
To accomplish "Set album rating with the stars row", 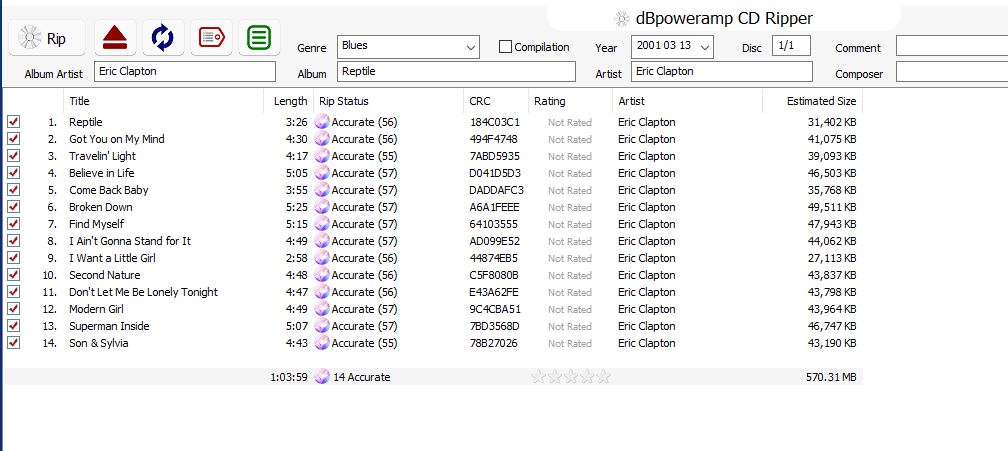I will pos(570,377).
